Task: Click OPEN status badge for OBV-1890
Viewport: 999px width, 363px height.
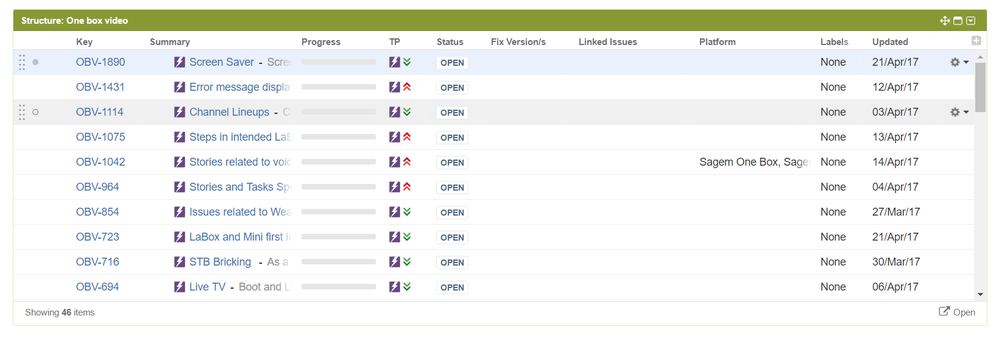Action: [452, 63]
